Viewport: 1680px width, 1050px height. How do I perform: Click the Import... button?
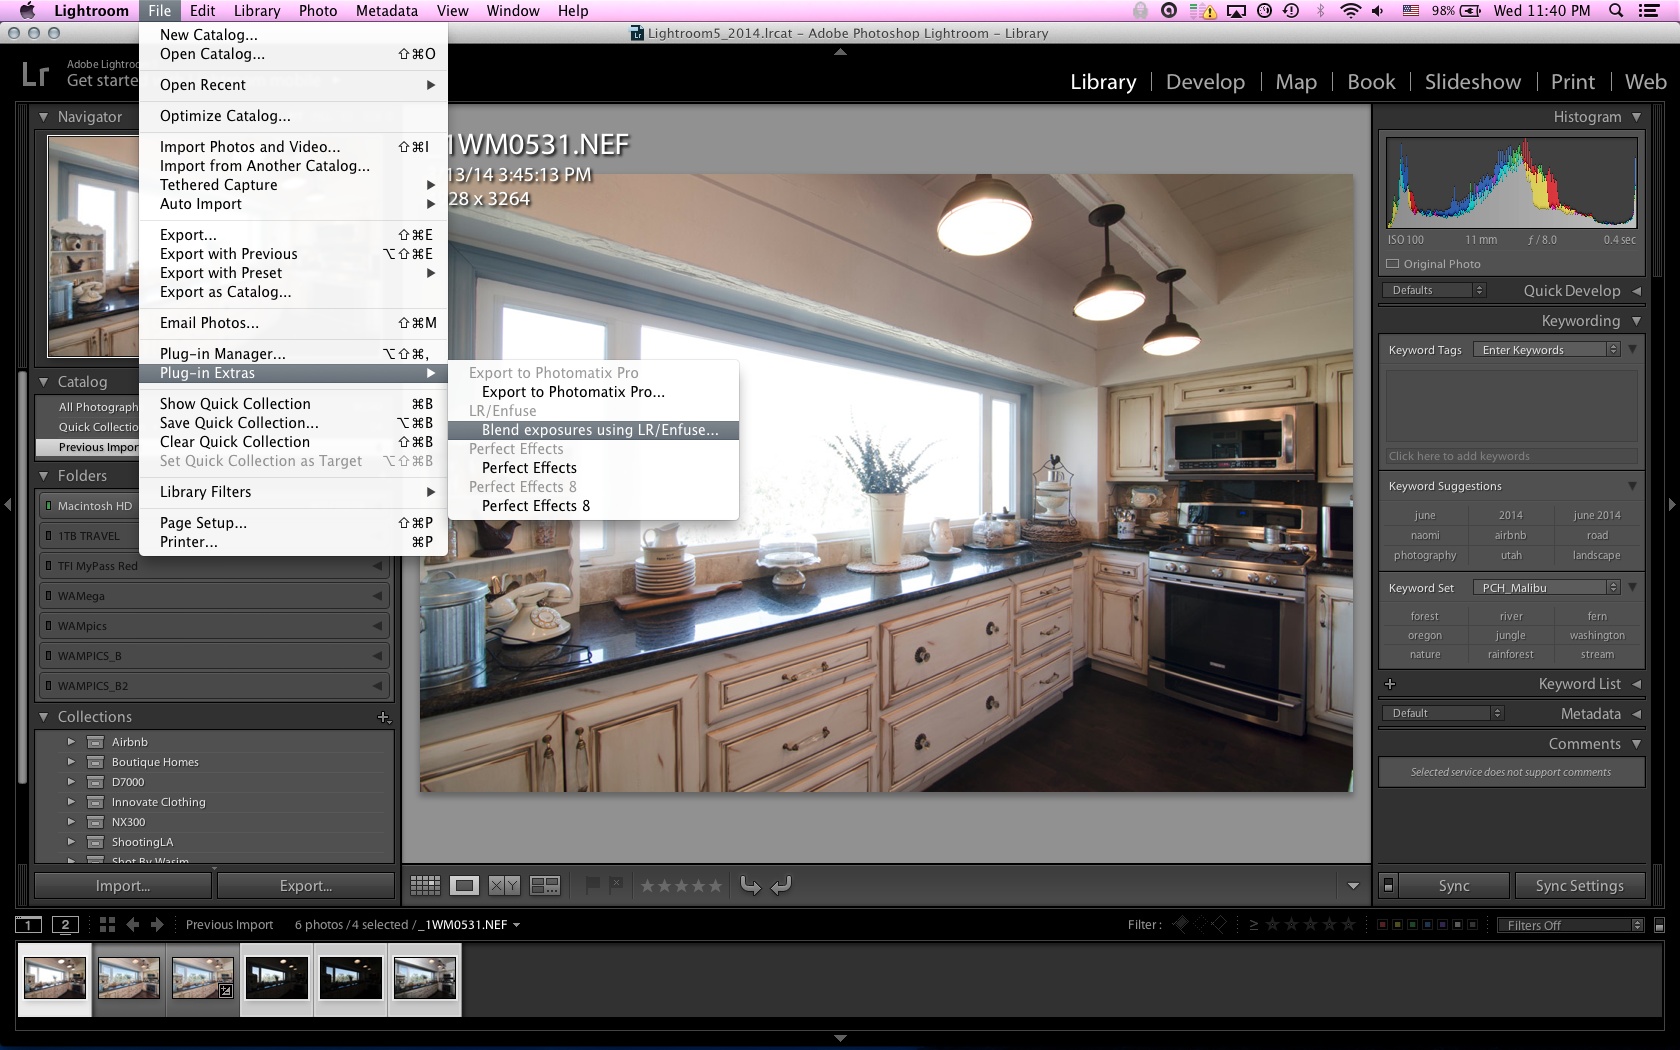(123, 886)
